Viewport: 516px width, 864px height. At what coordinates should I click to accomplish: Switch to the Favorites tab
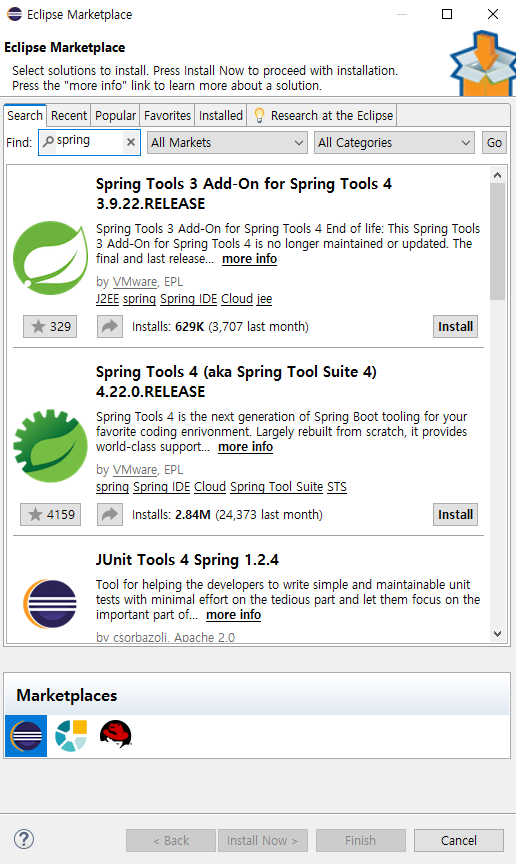coord(167,116)
